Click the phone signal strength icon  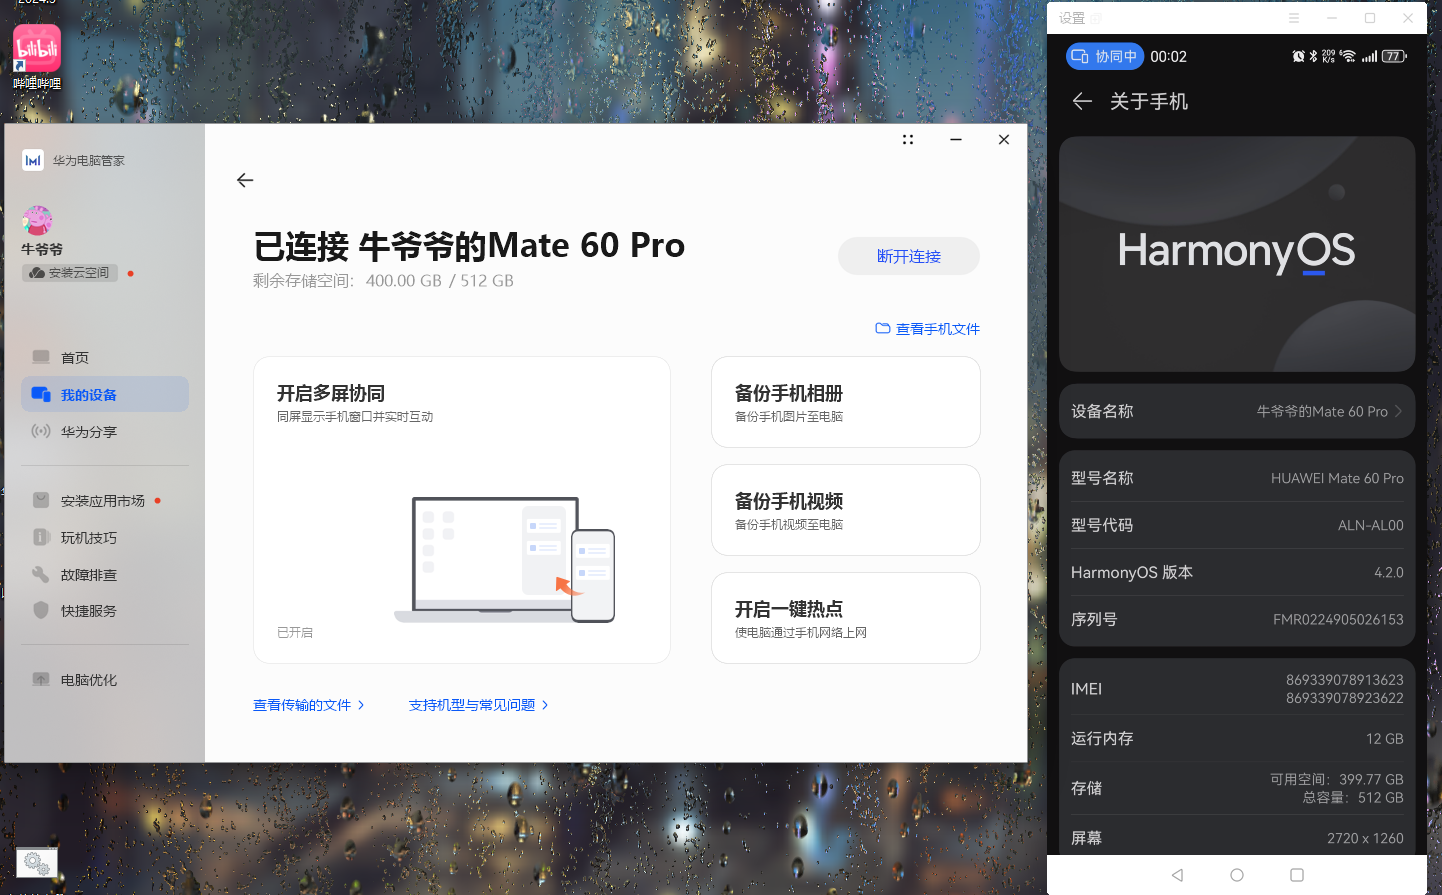[1369, 56]
